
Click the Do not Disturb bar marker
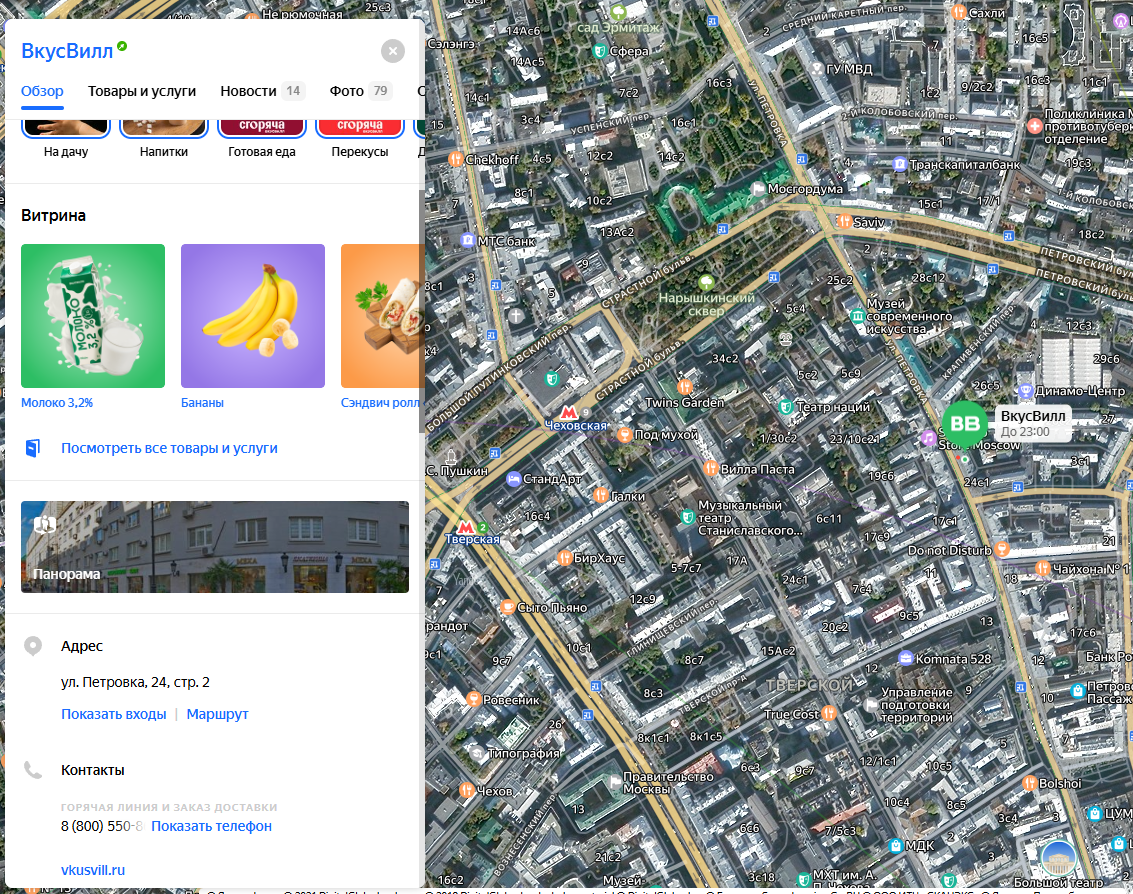click(x=1001, y=549)
